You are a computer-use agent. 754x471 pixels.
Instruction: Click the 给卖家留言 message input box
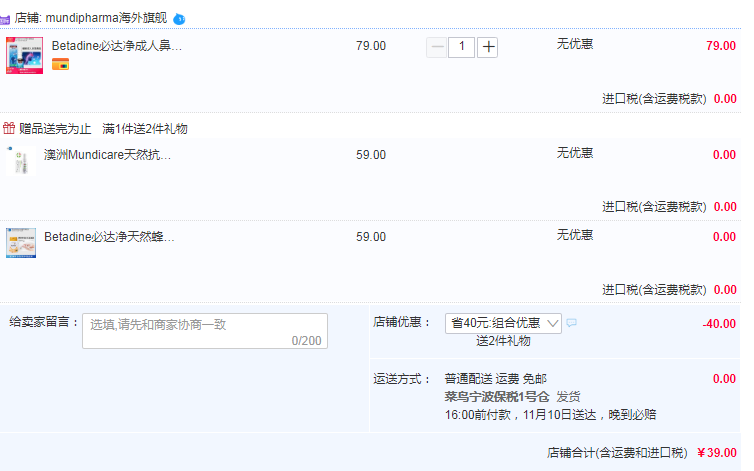coord(205,331)
